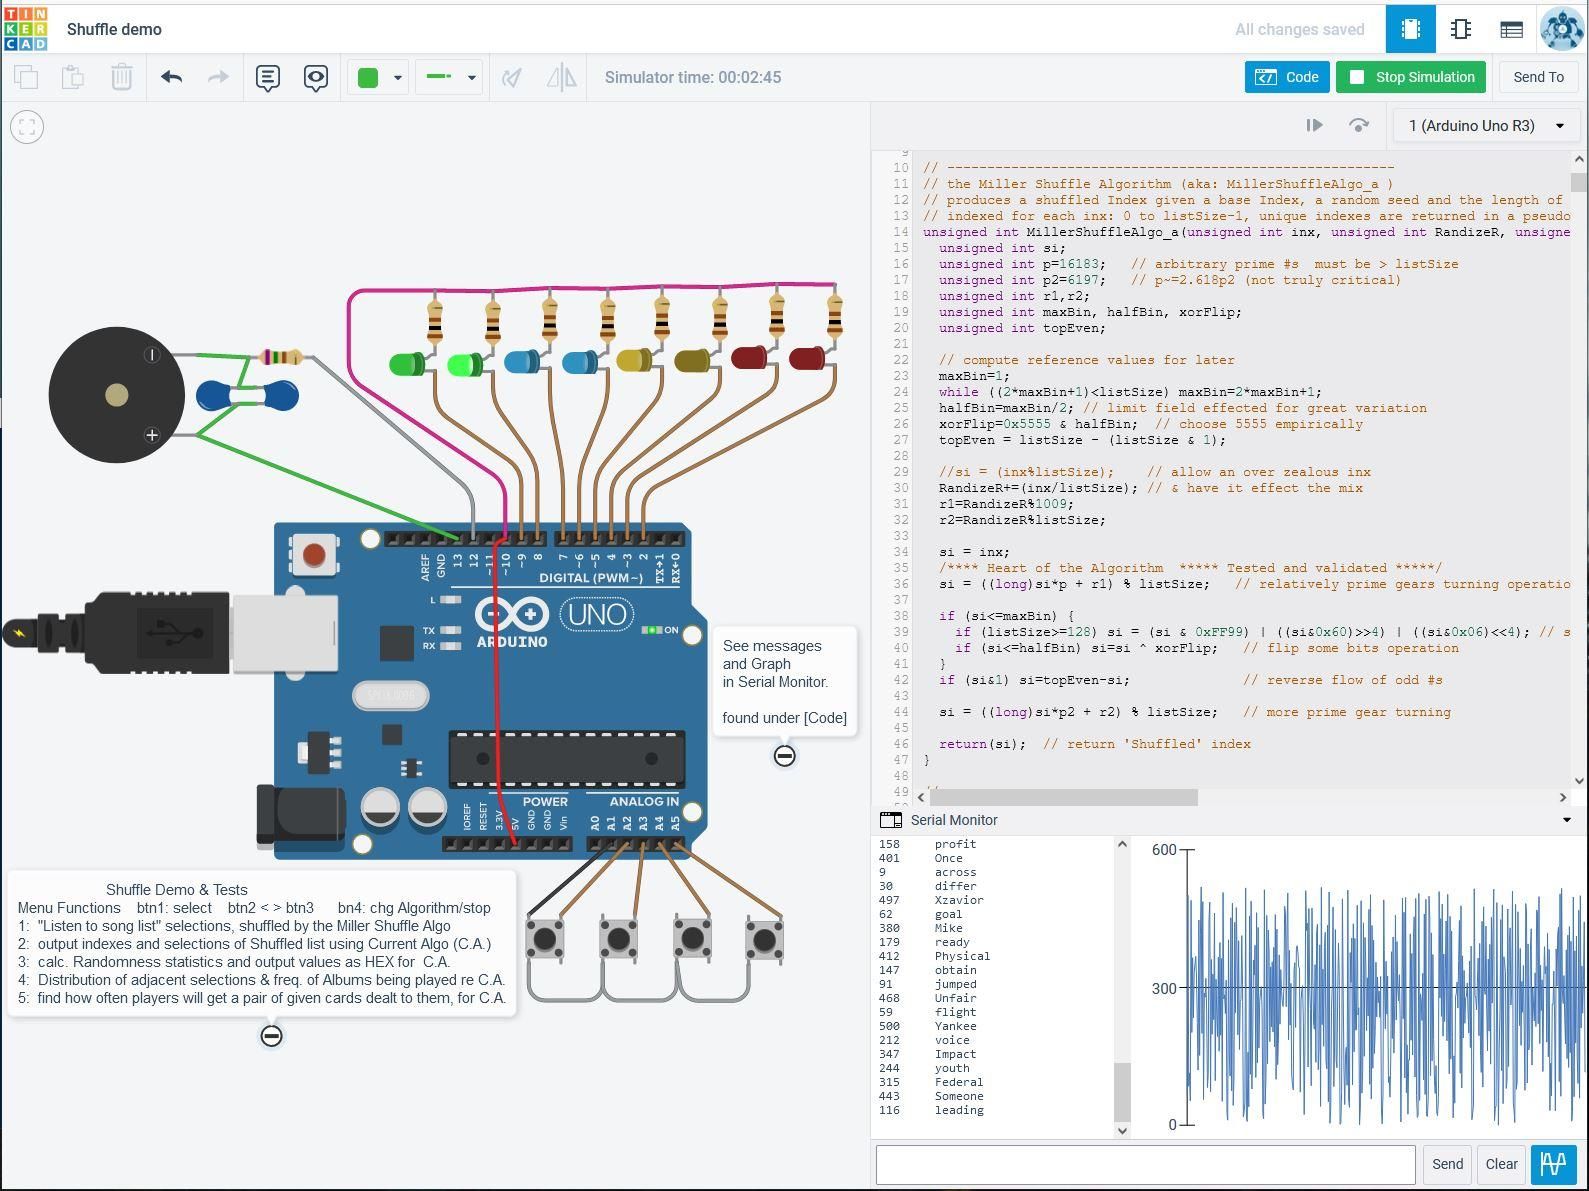Viewport: 1589px width, 1191px height.
Task: Open the notes tool icon
Action: pos(267,77)
